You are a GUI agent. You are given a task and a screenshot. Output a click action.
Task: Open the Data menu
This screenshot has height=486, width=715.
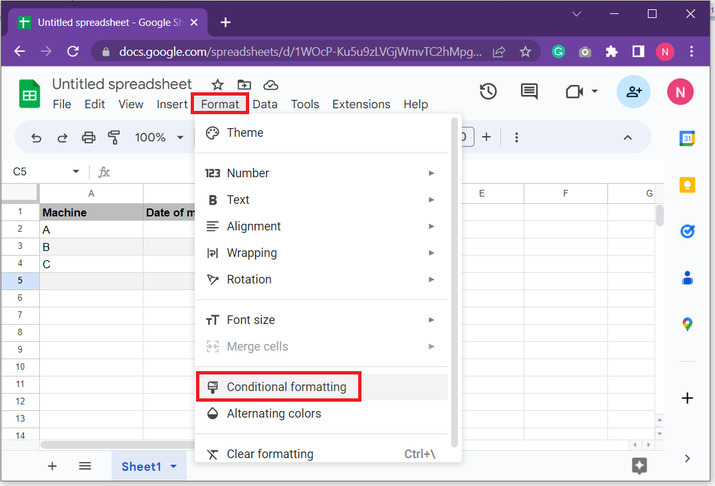265,104
